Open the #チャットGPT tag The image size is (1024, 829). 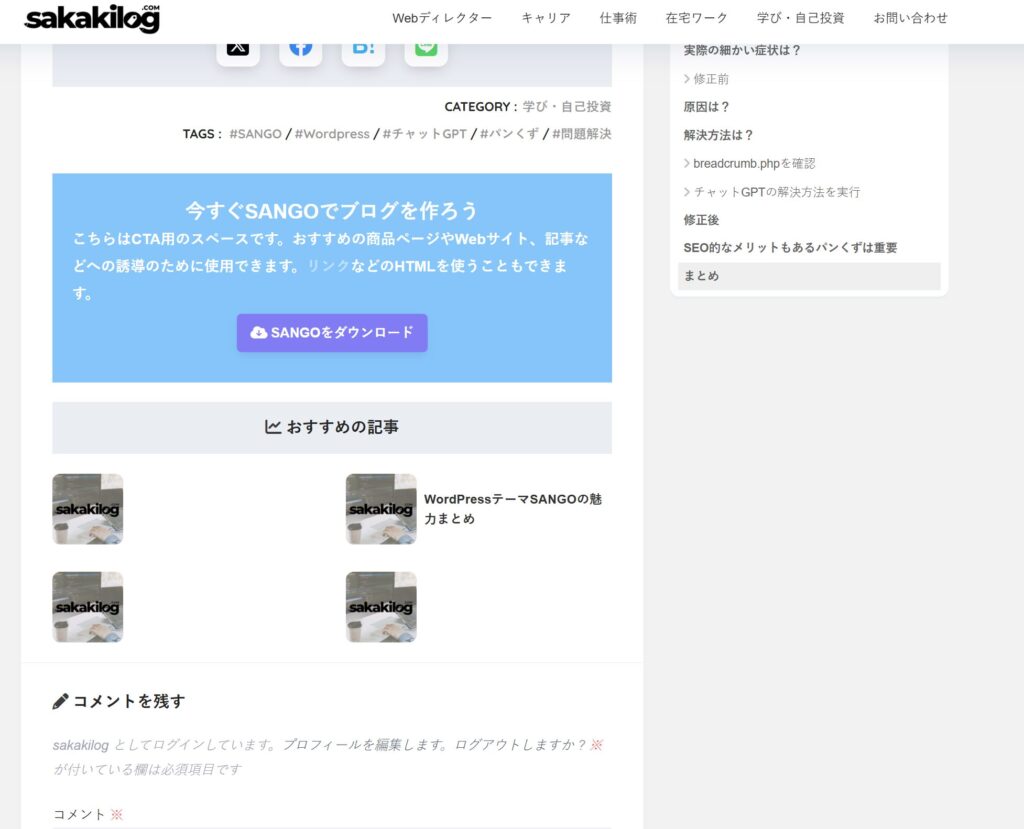(x=424, y=134)
